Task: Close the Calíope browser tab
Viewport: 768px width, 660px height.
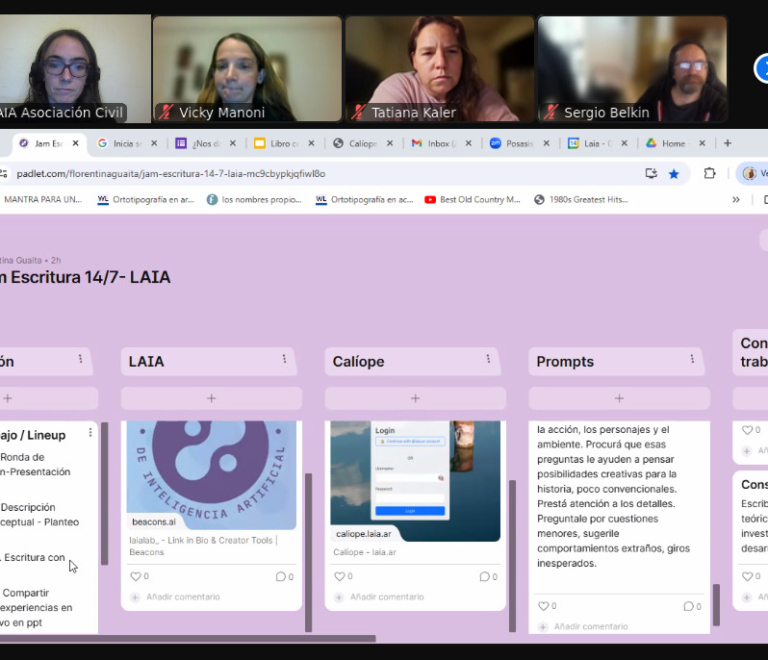Action: pos(390,143)
